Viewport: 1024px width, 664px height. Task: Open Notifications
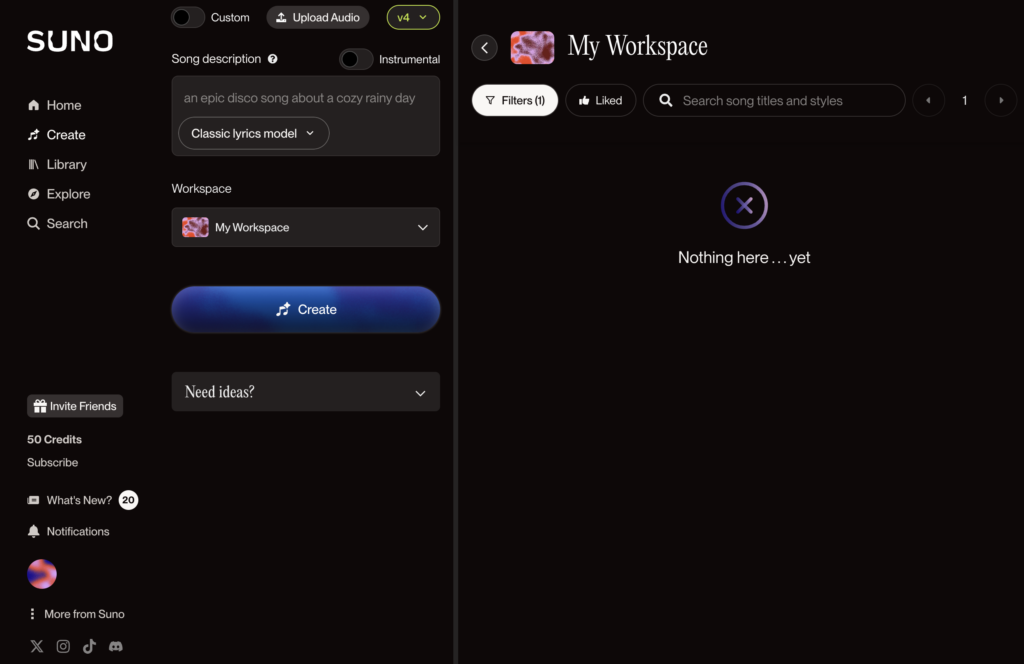pyautogui.click(x=69, y=531)
